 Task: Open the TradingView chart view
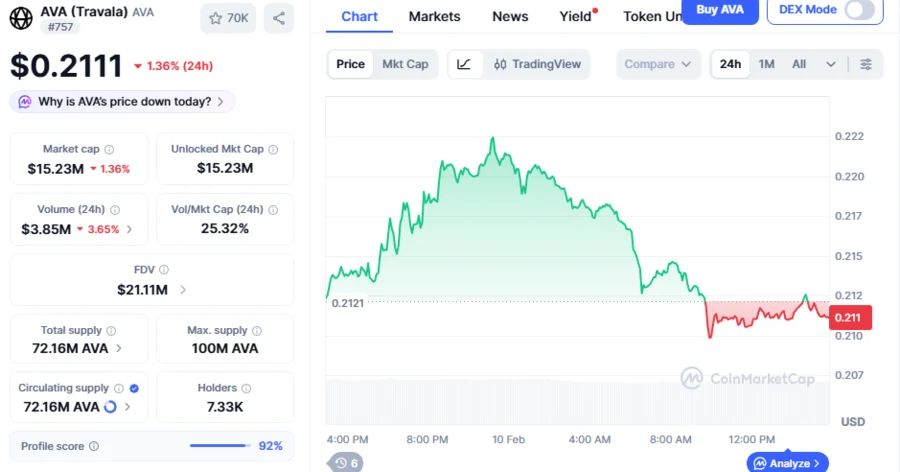point(537,64)
